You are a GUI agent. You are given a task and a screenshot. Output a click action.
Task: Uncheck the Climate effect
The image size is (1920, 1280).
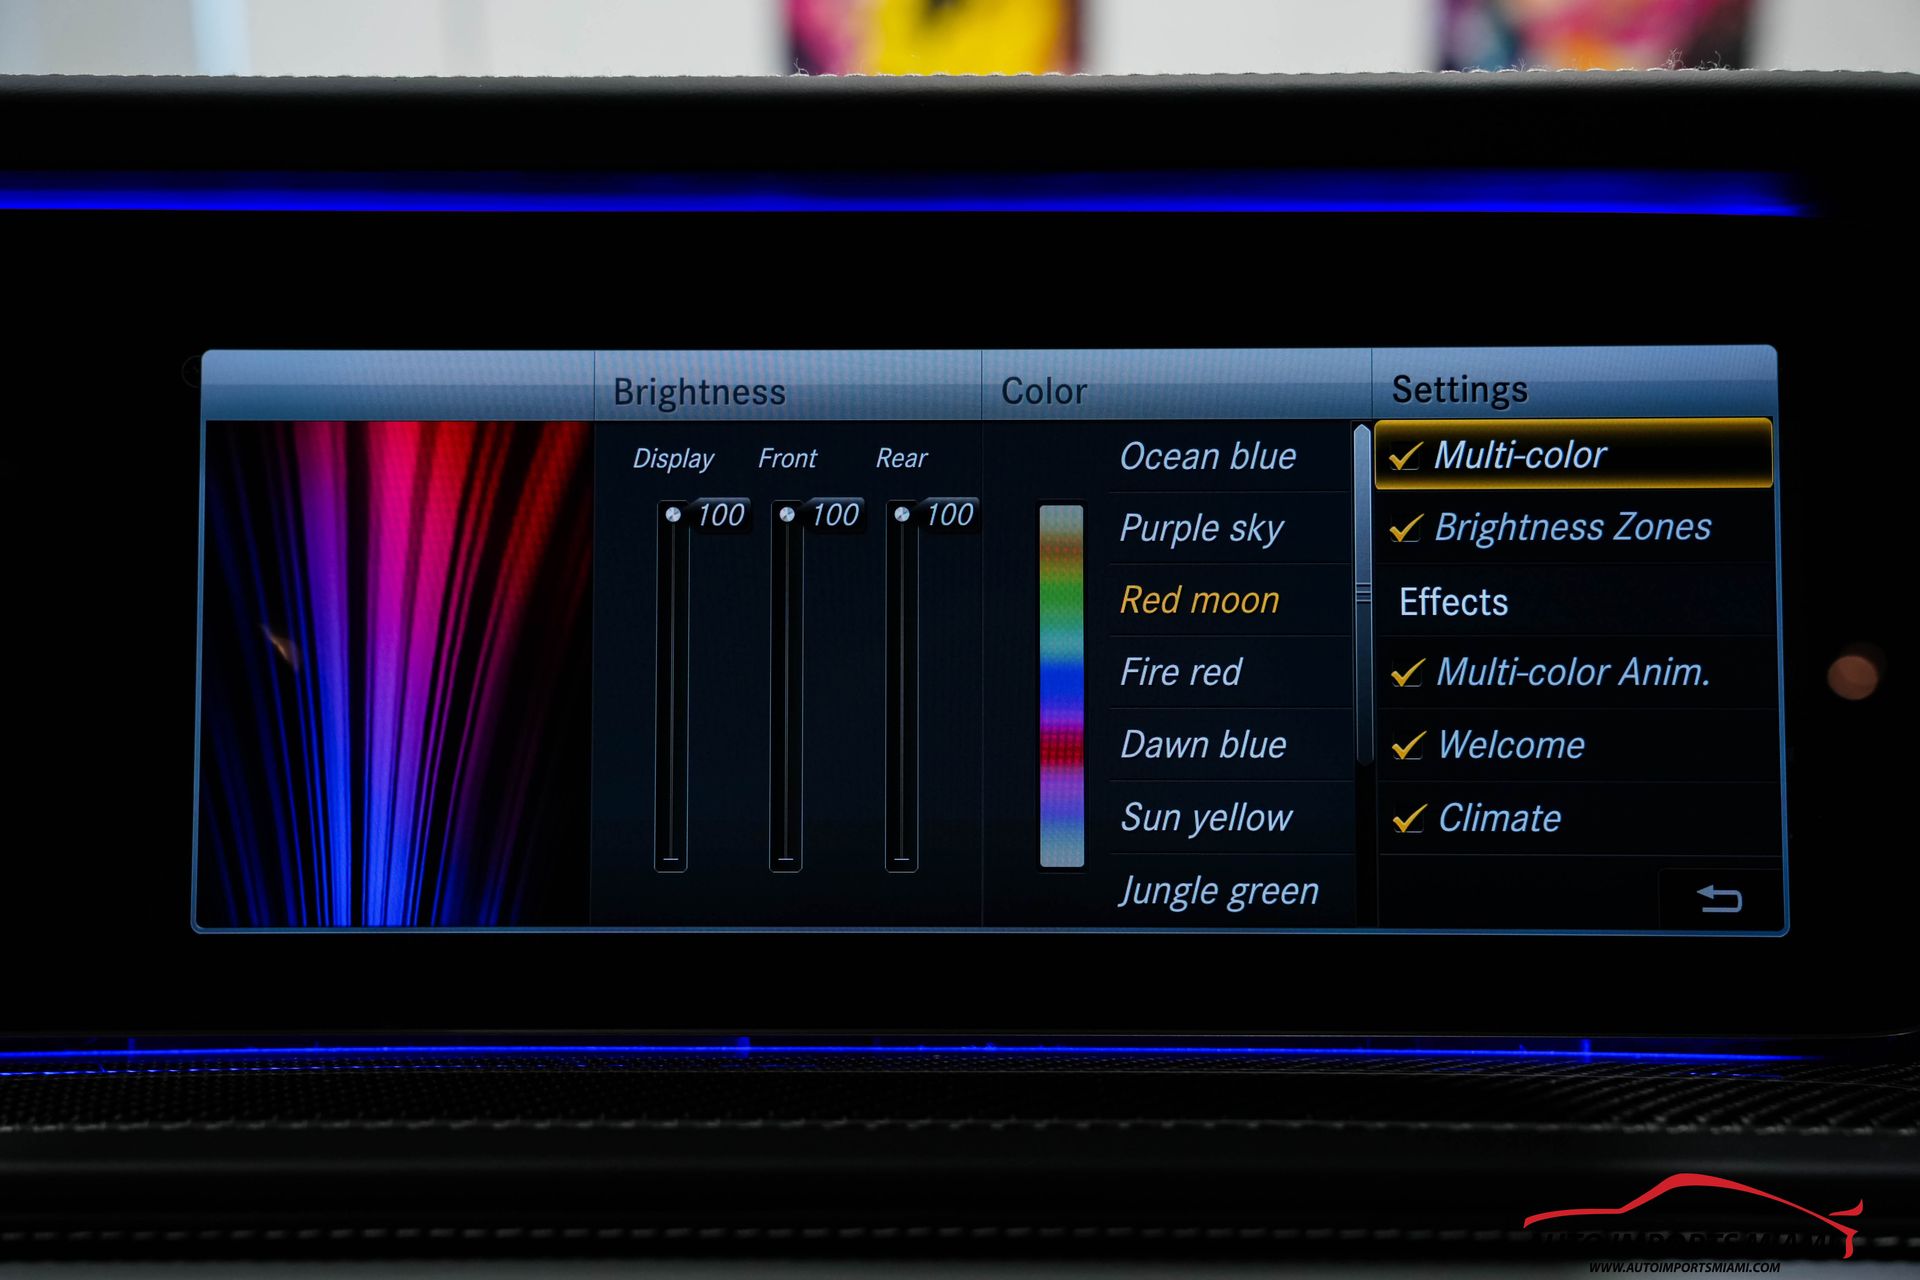1408,819
